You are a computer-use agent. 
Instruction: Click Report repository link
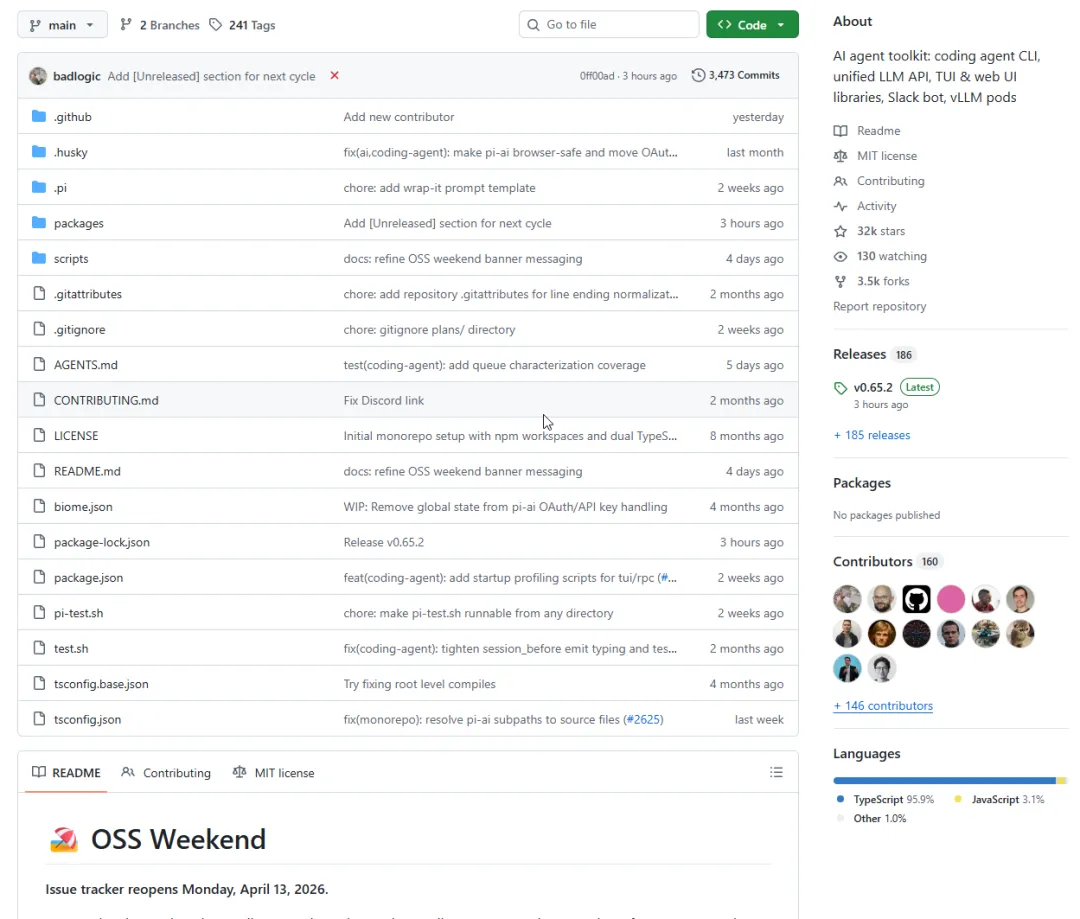[x=880, y=307]
